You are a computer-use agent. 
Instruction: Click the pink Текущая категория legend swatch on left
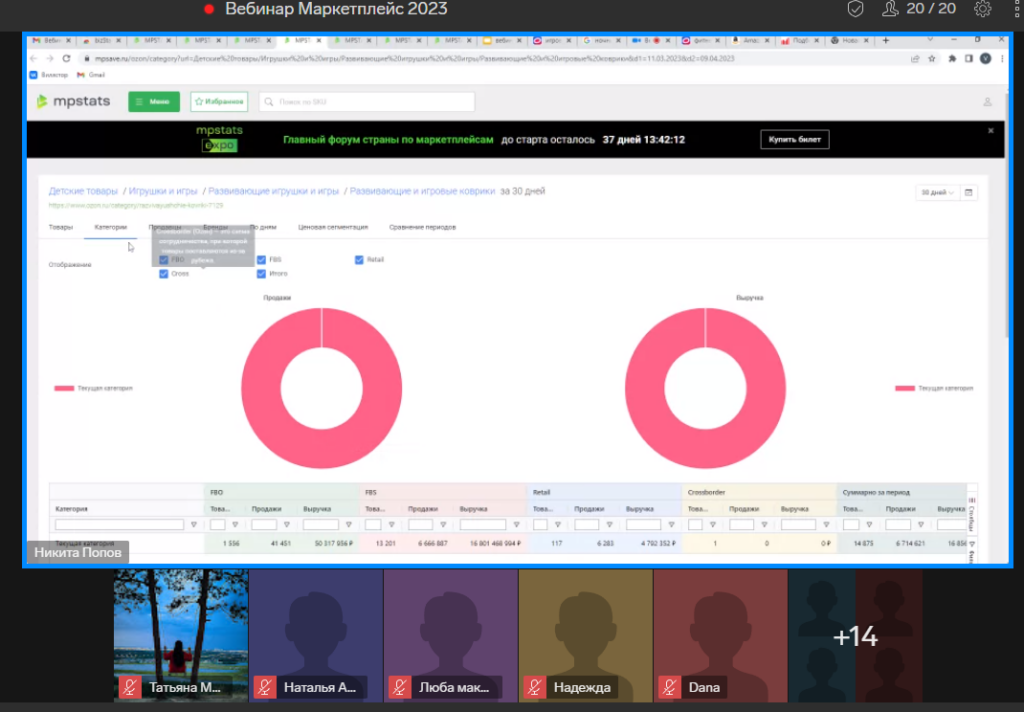64,388
